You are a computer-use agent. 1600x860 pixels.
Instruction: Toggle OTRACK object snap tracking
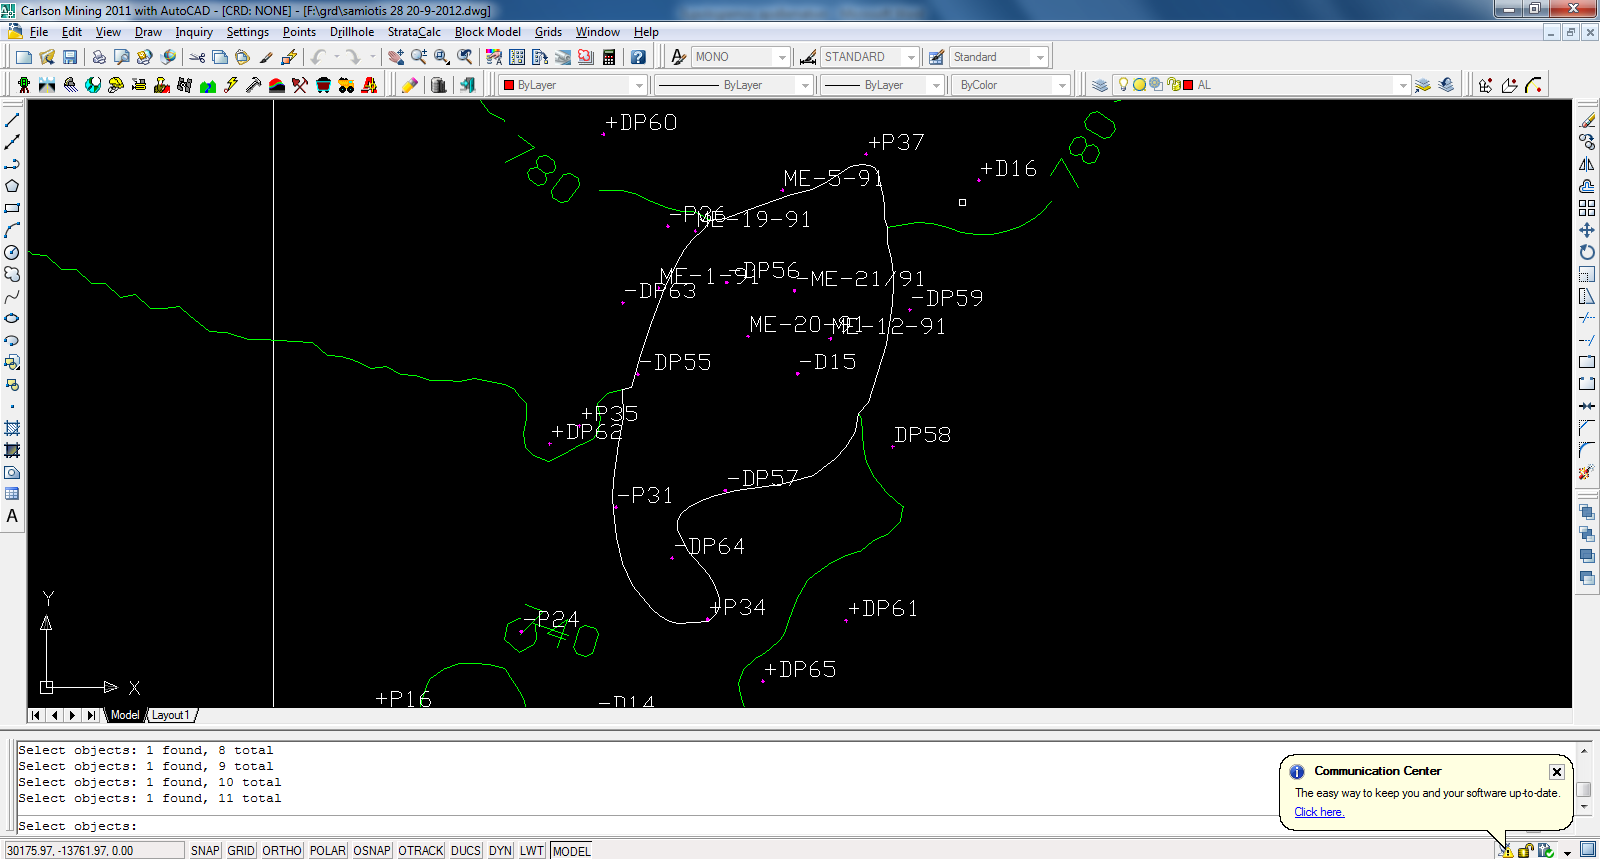[x=421, y=851]
